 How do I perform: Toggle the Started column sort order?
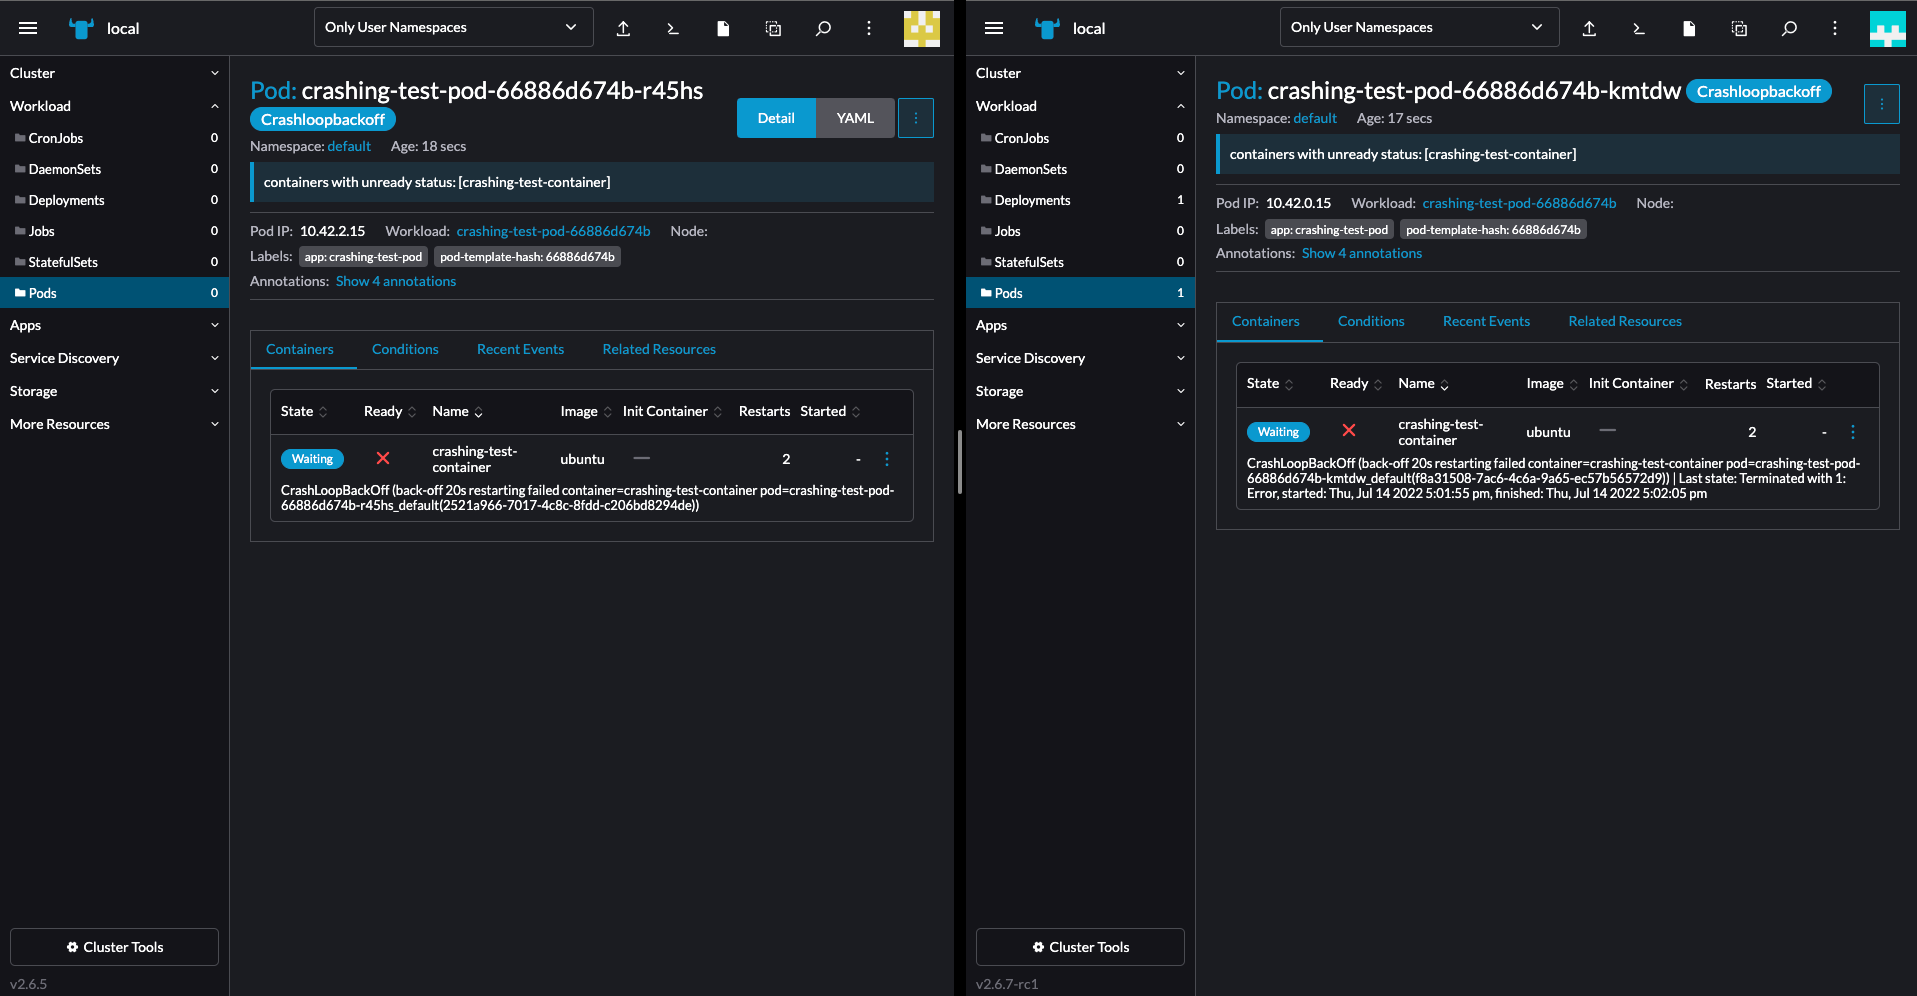[856, 411]
